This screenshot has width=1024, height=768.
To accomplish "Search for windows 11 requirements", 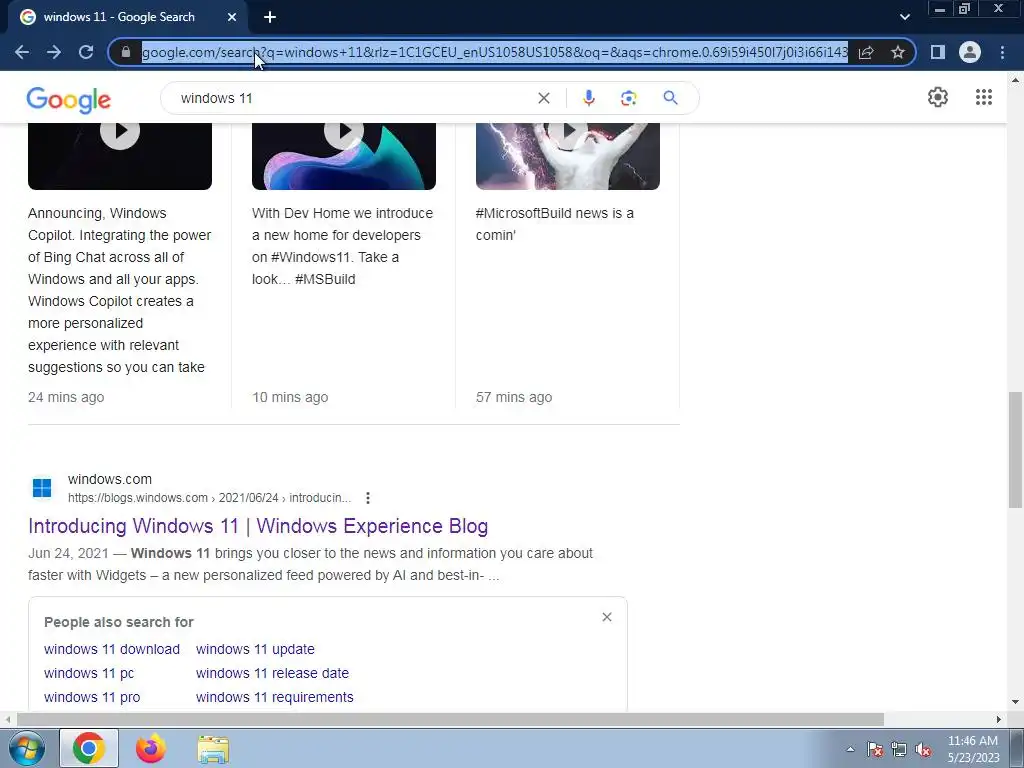I will [x=274, y=697].
